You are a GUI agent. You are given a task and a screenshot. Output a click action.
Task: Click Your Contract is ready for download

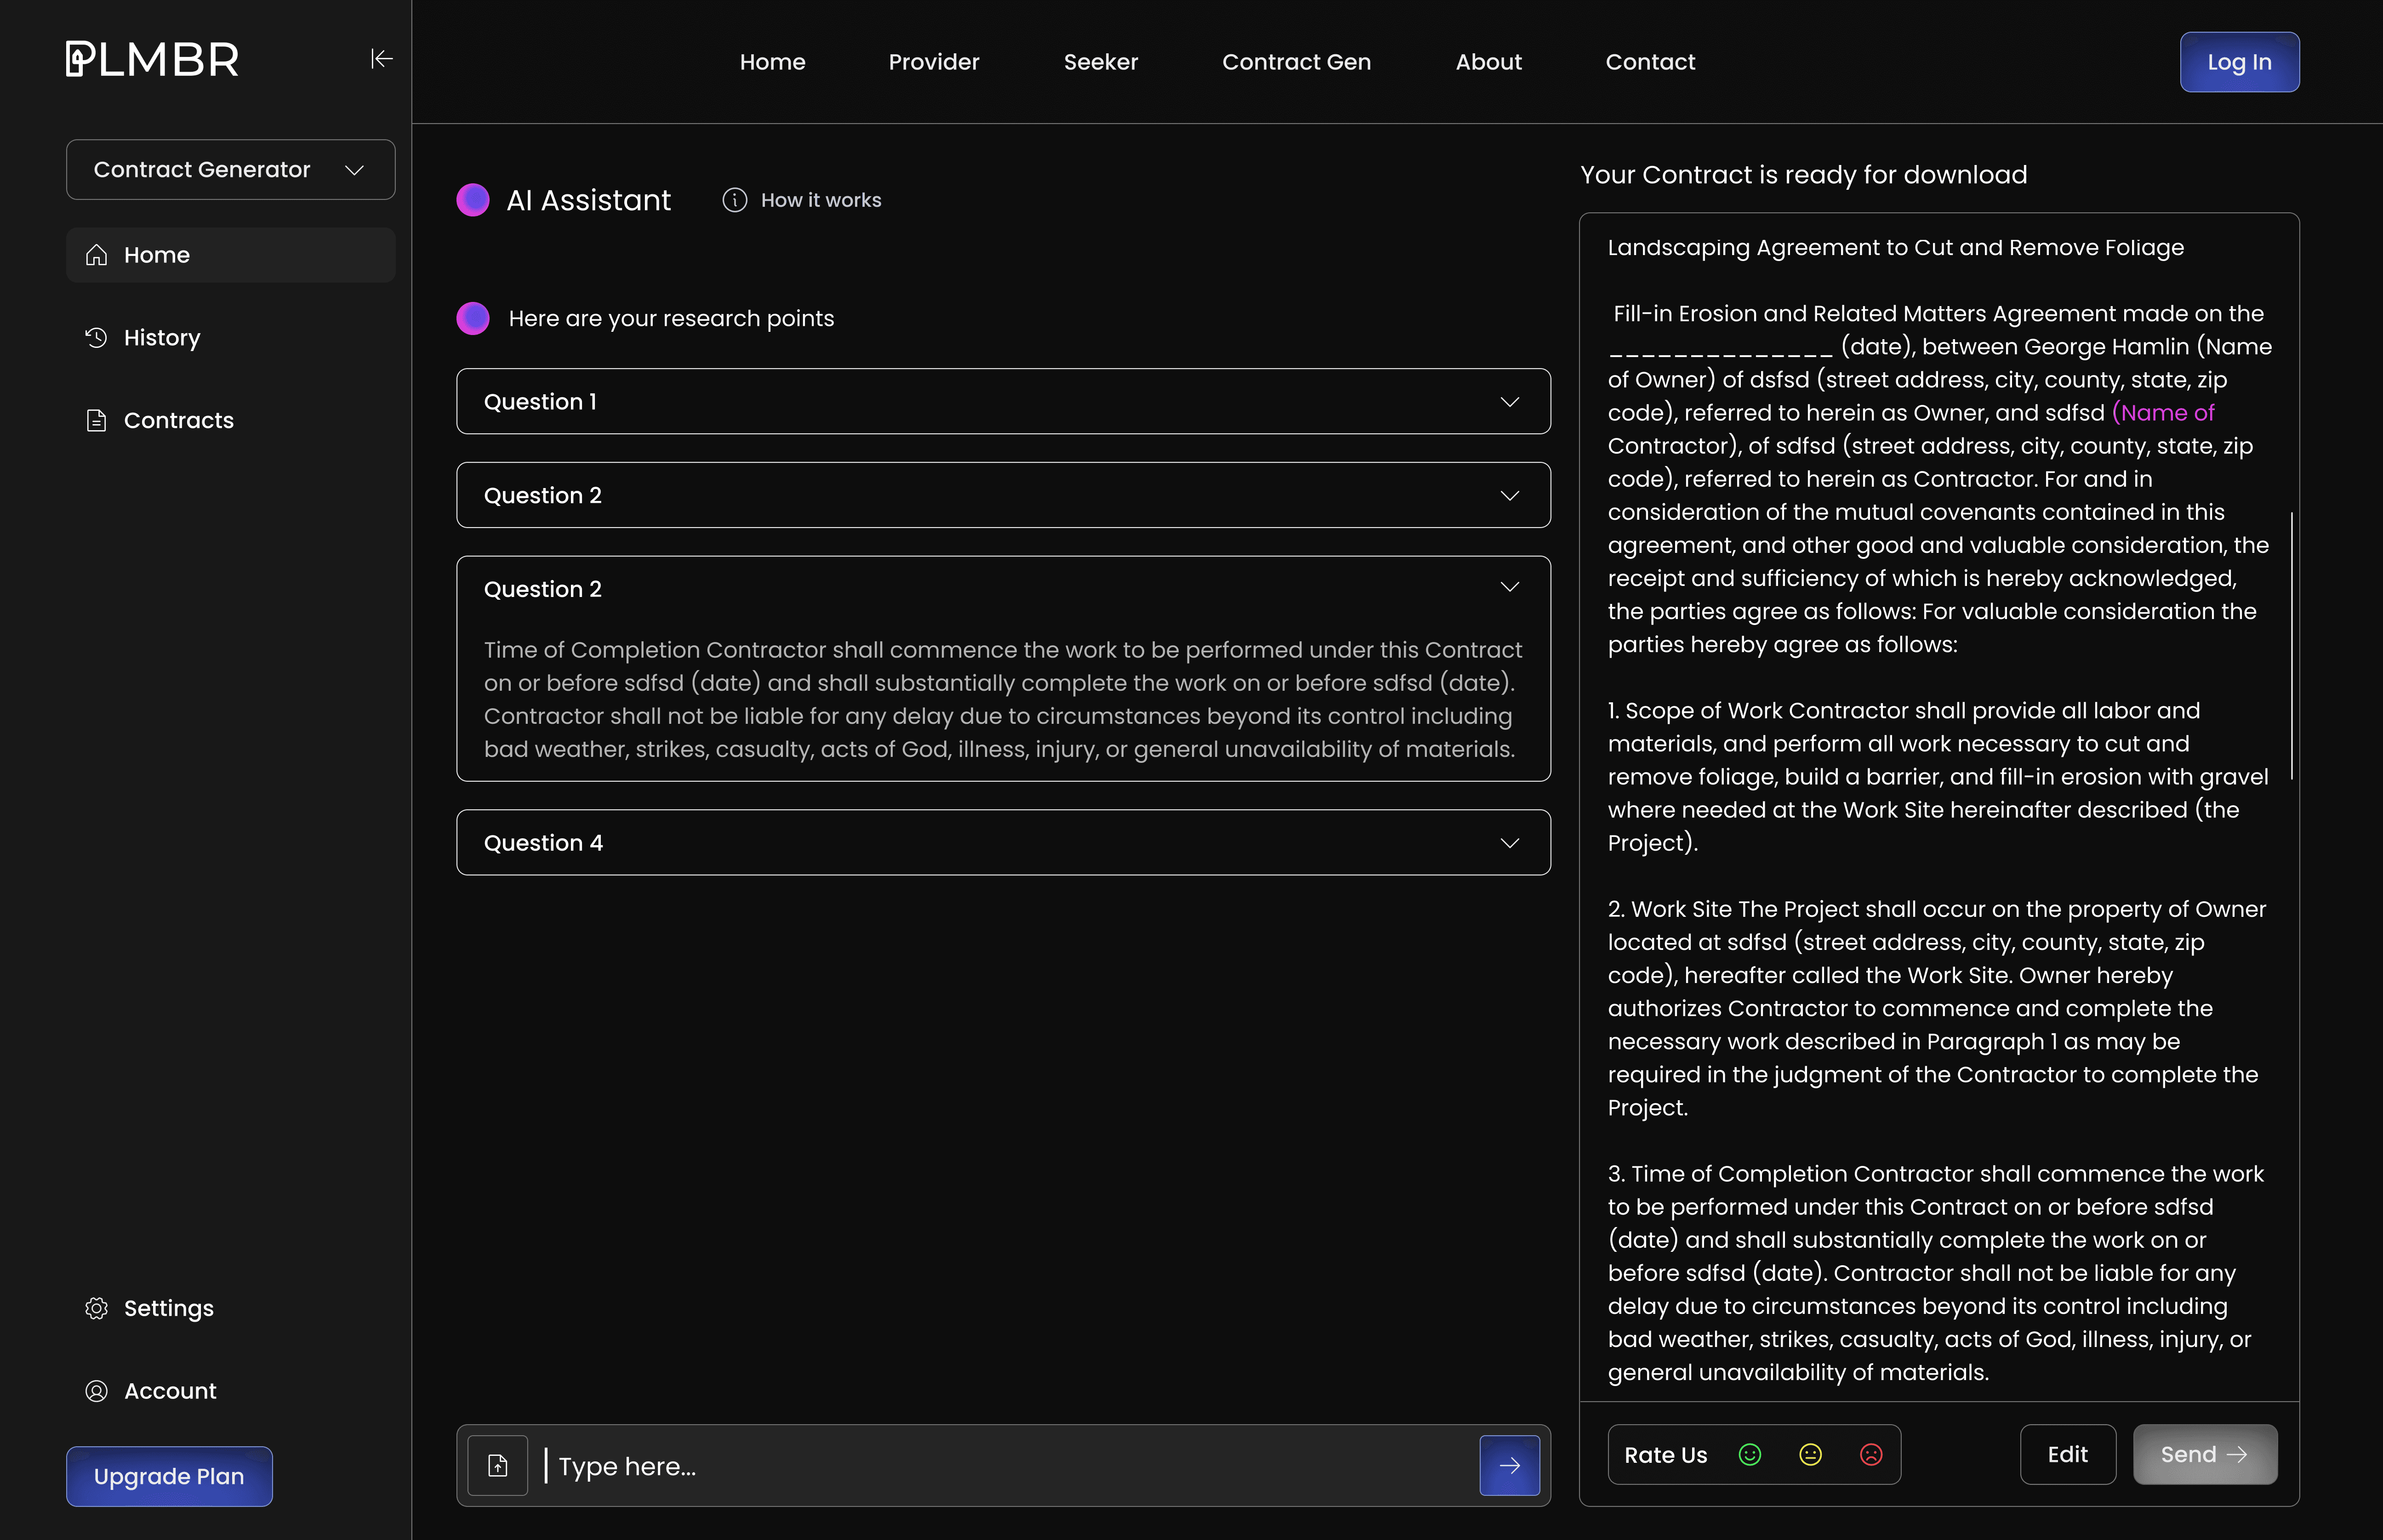coord(1803,175)
